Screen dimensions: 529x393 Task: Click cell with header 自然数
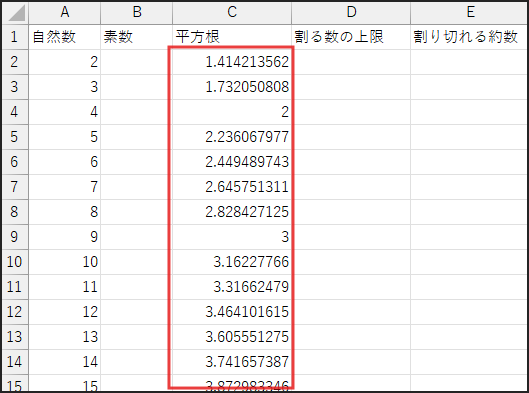click(x=65, y=37)
